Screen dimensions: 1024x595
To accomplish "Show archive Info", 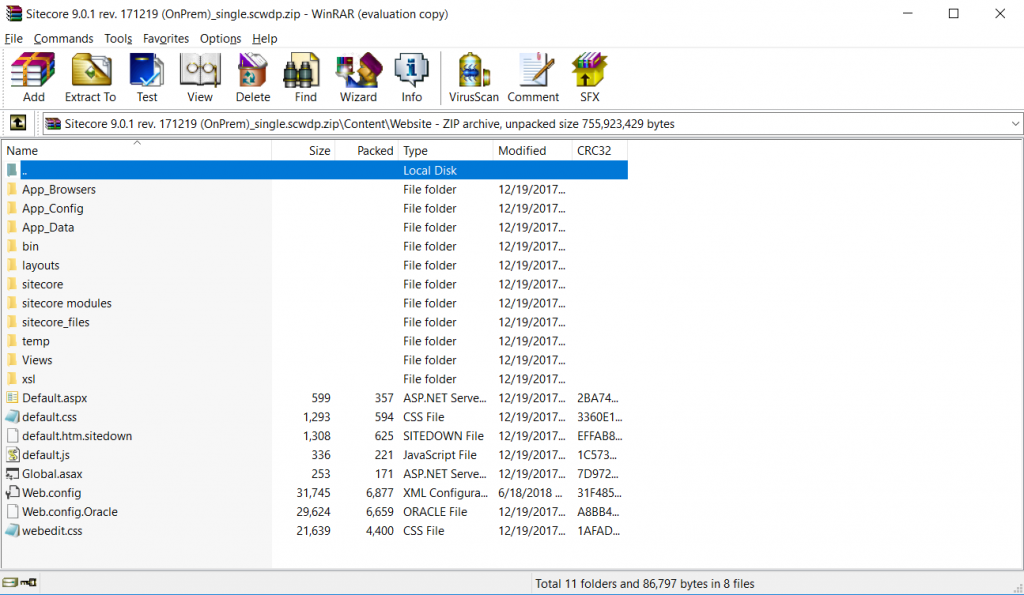I will click(x=411, y=77).
